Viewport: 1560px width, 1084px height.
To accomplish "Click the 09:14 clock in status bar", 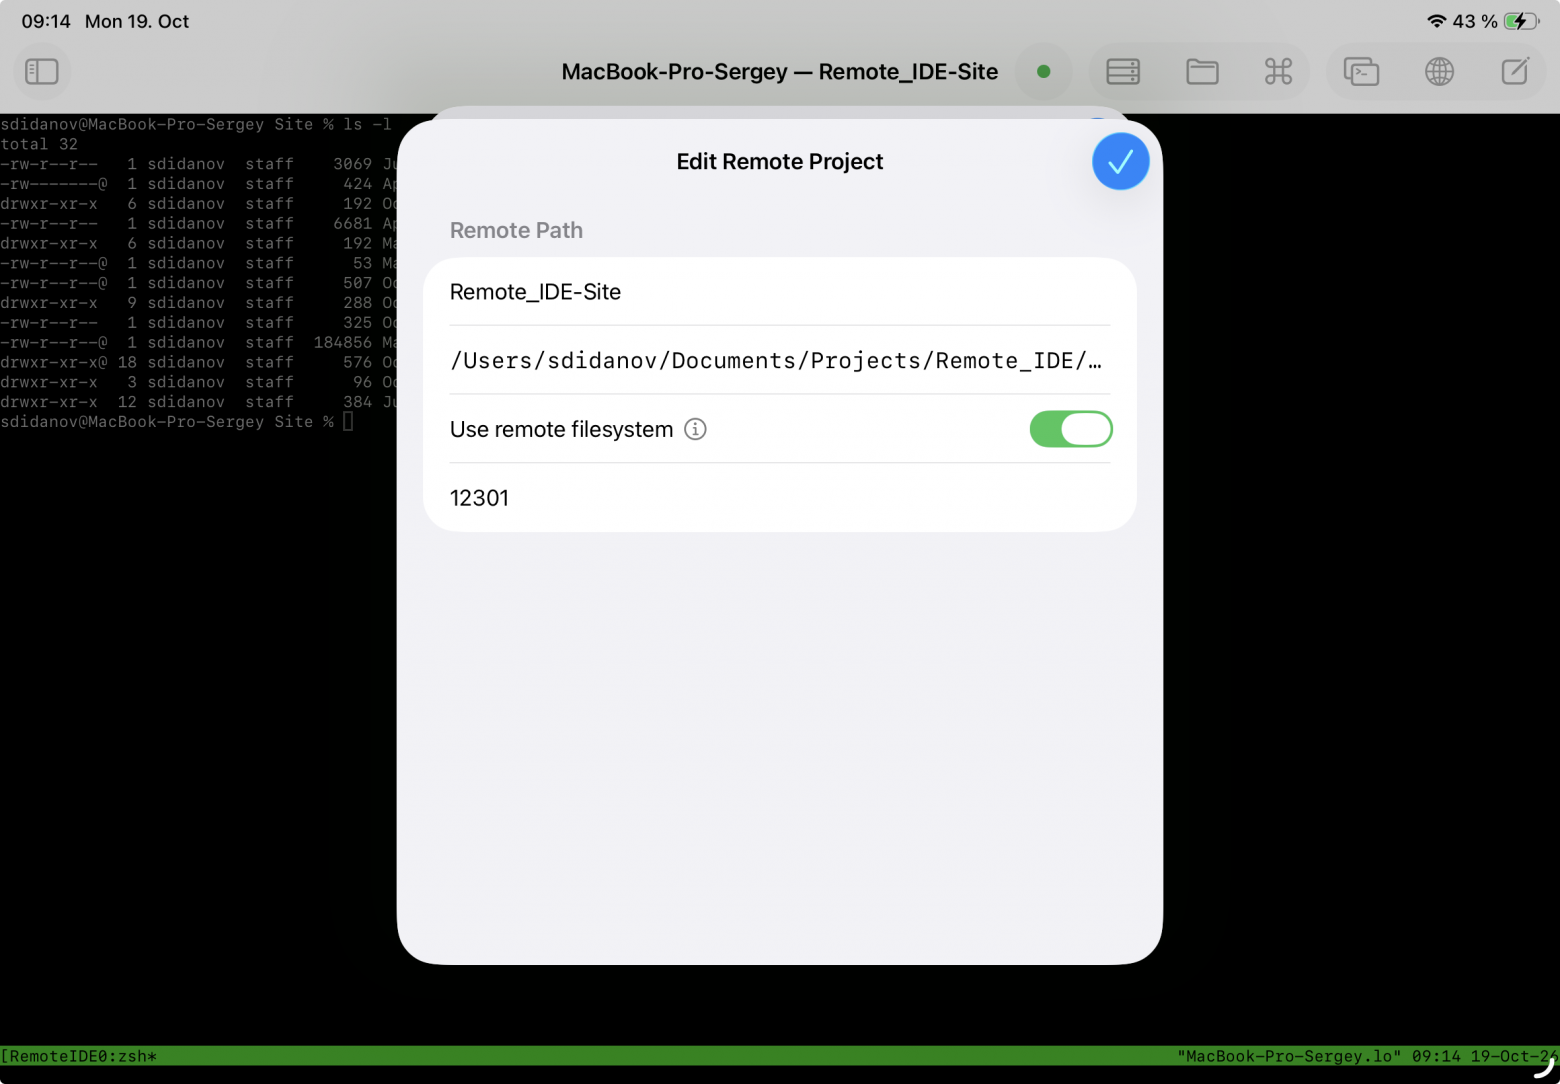I will pyautogui.click(x=46, y=21).
